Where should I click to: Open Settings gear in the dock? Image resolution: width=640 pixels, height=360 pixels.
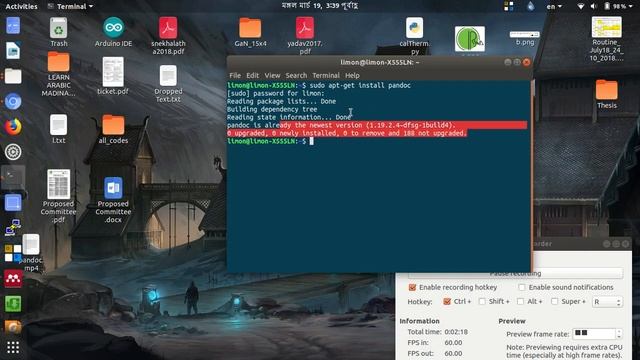click(13, 152)
